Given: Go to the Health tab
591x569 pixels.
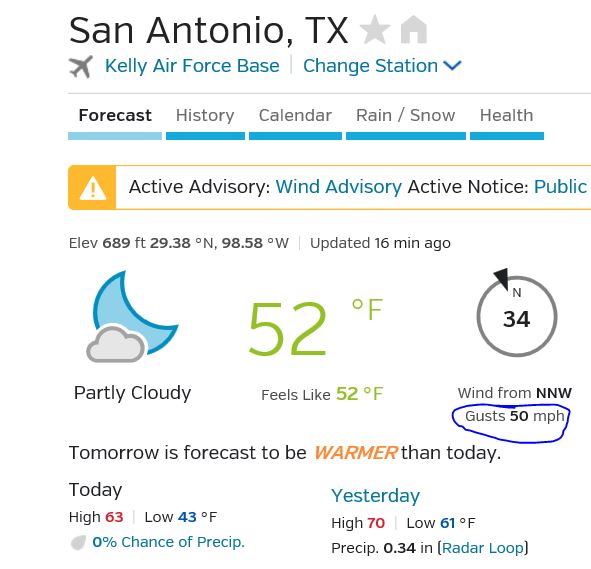Looking at the screenshot, I should click(507, 115).
